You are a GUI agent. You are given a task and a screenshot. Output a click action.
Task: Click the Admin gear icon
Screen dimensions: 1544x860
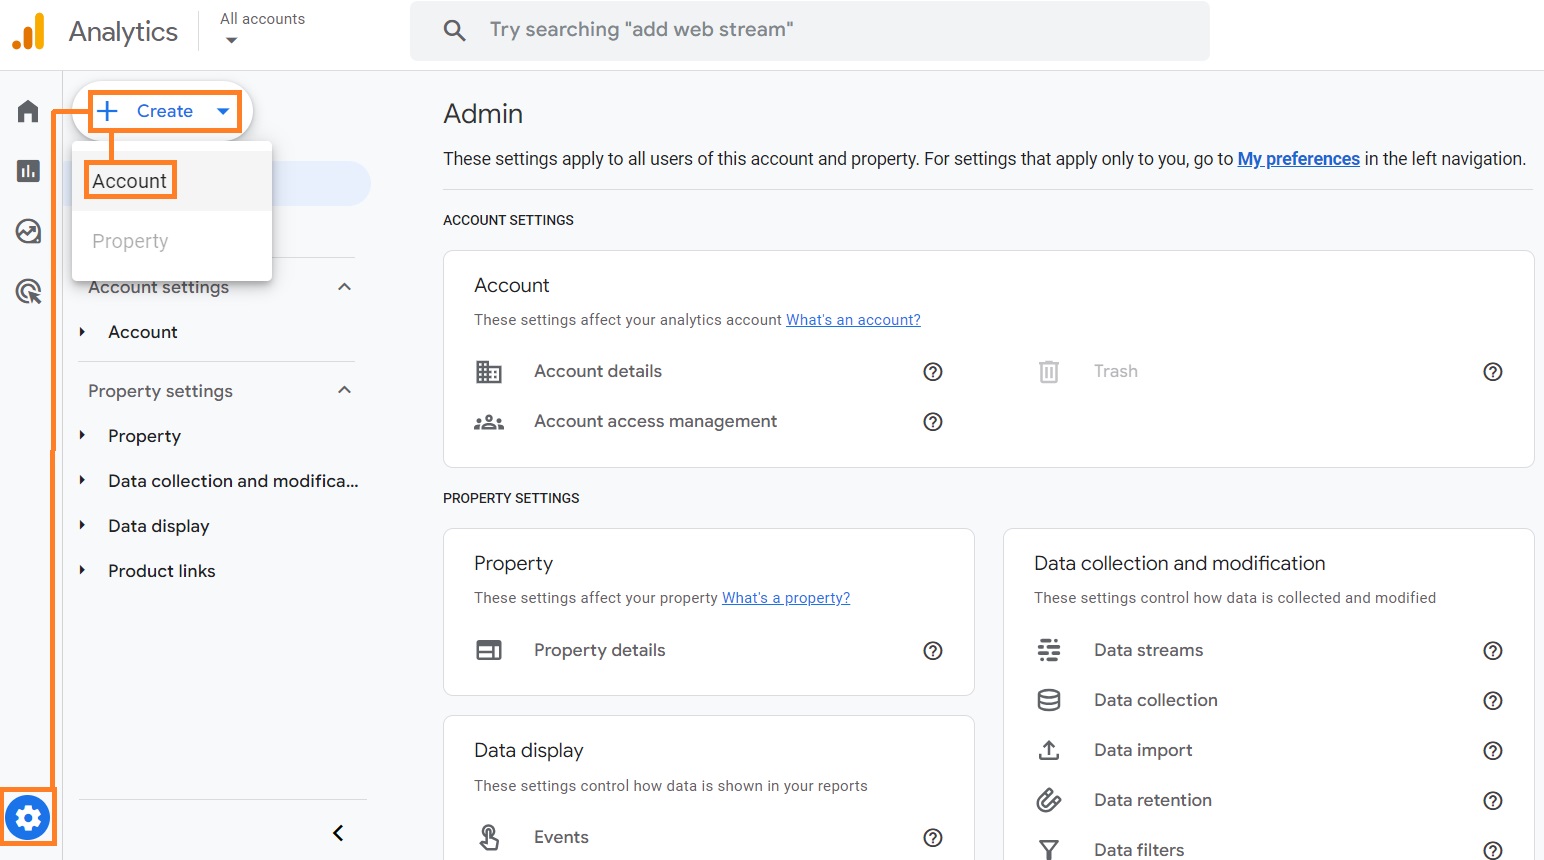[x=28, y=818]
